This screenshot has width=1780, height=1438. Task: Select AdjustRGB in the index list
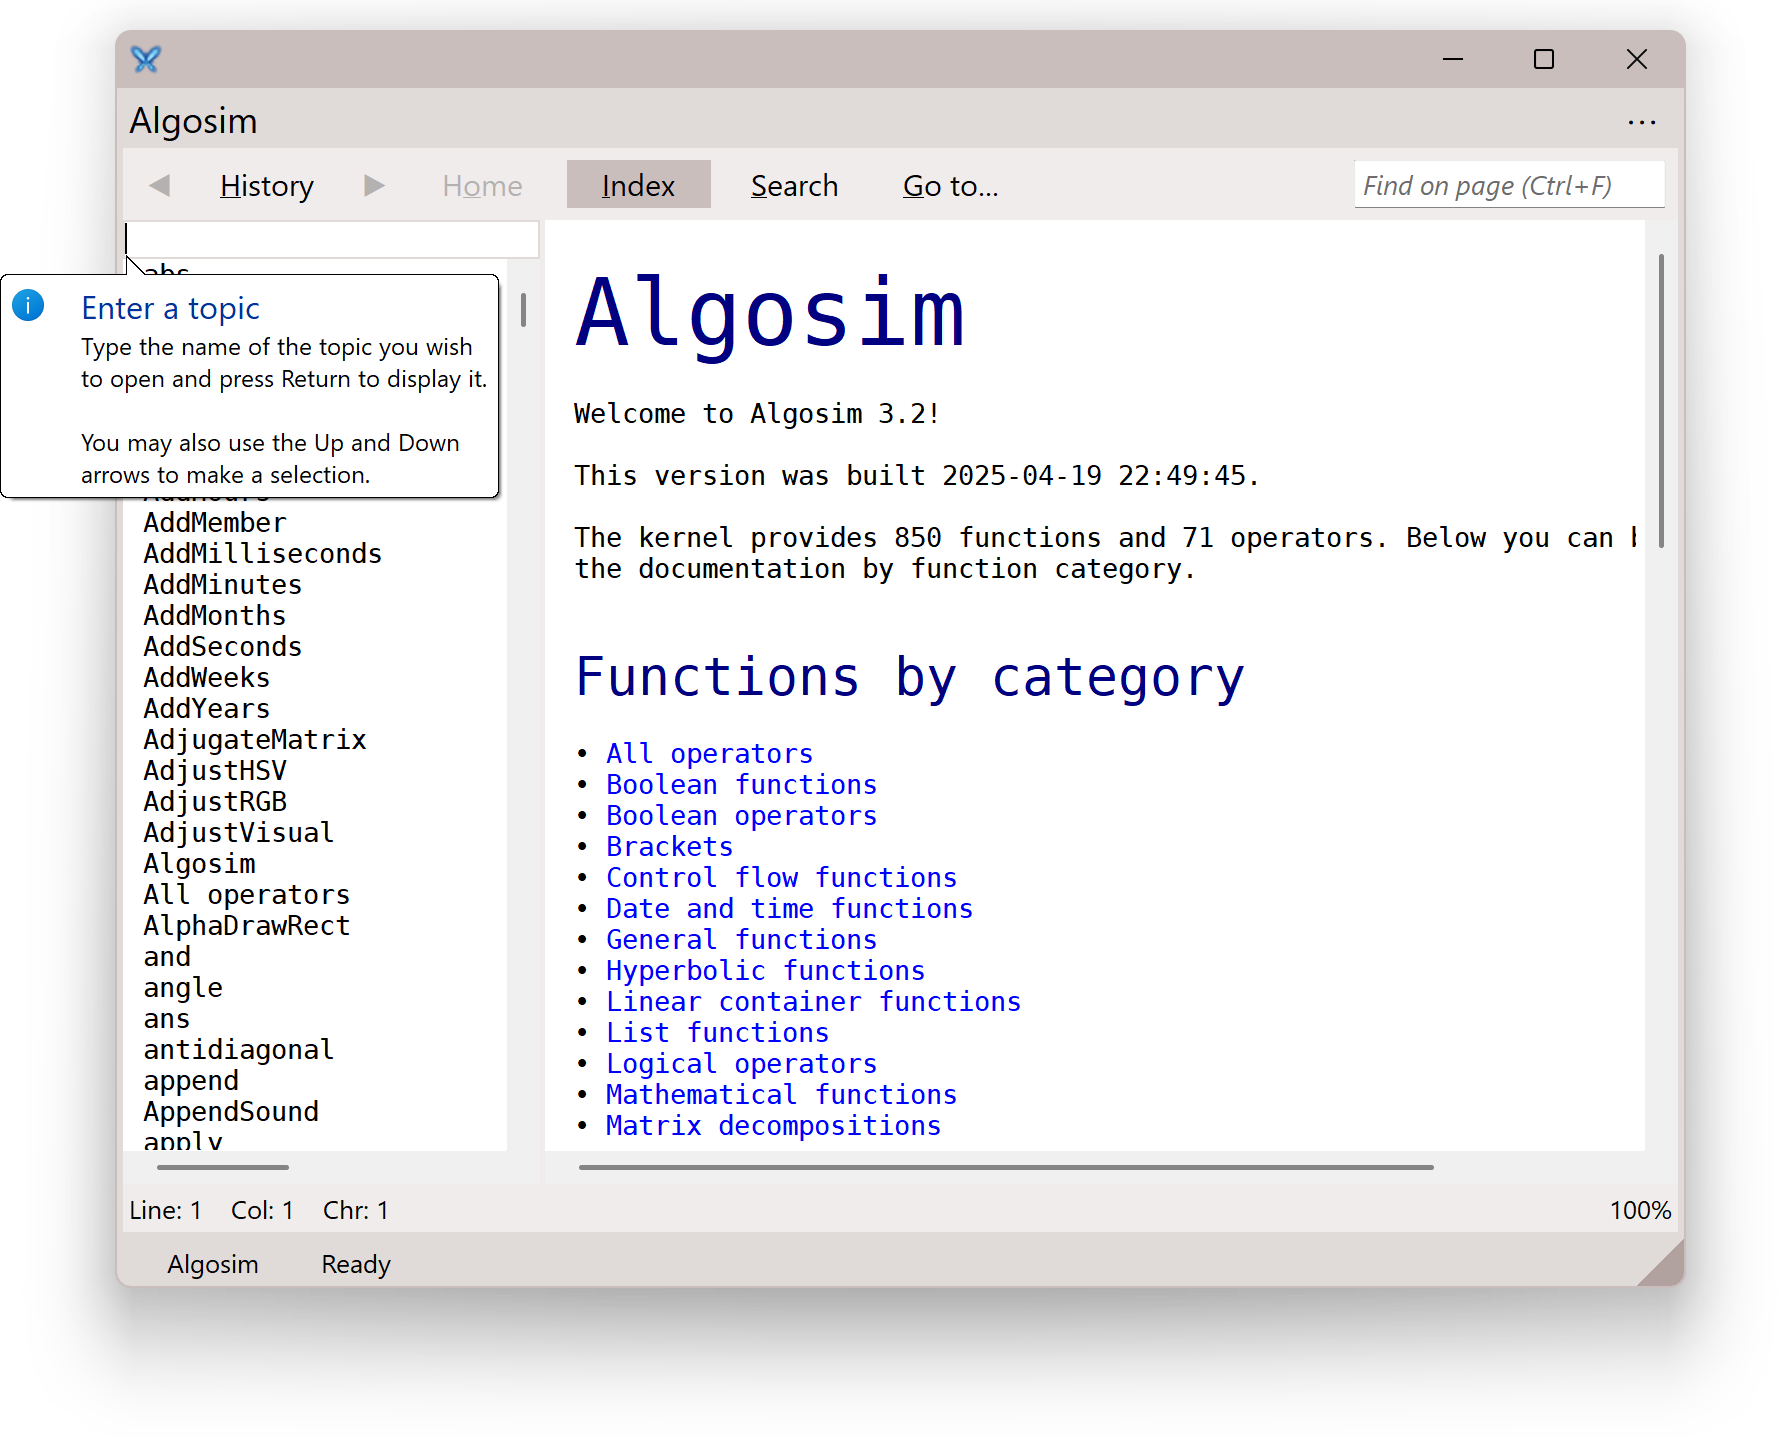click(214, 801)
